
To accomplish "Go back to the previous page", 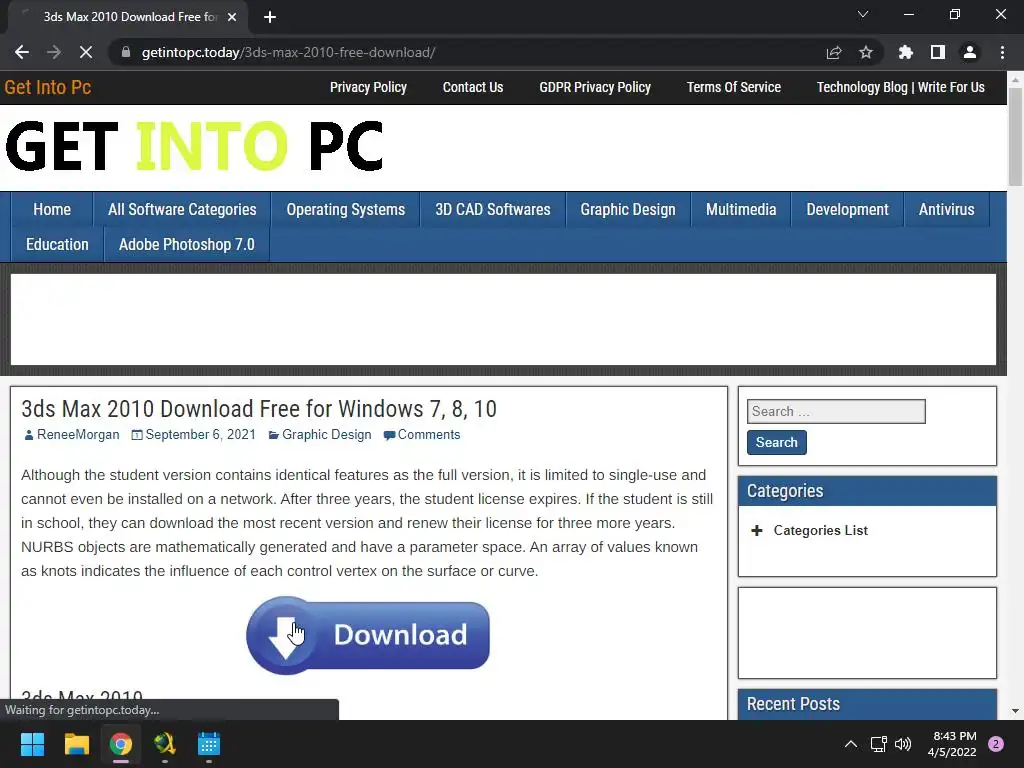I will (22, 52).
